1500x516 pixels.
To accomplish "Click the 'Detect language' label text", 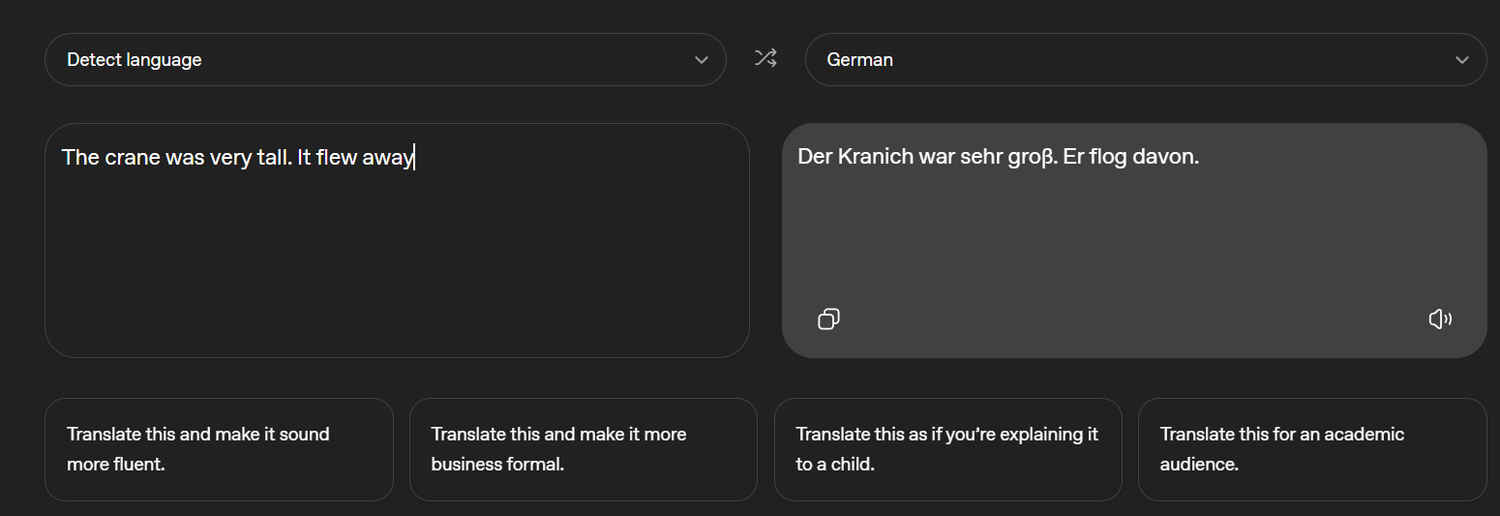I will point(134,60).
